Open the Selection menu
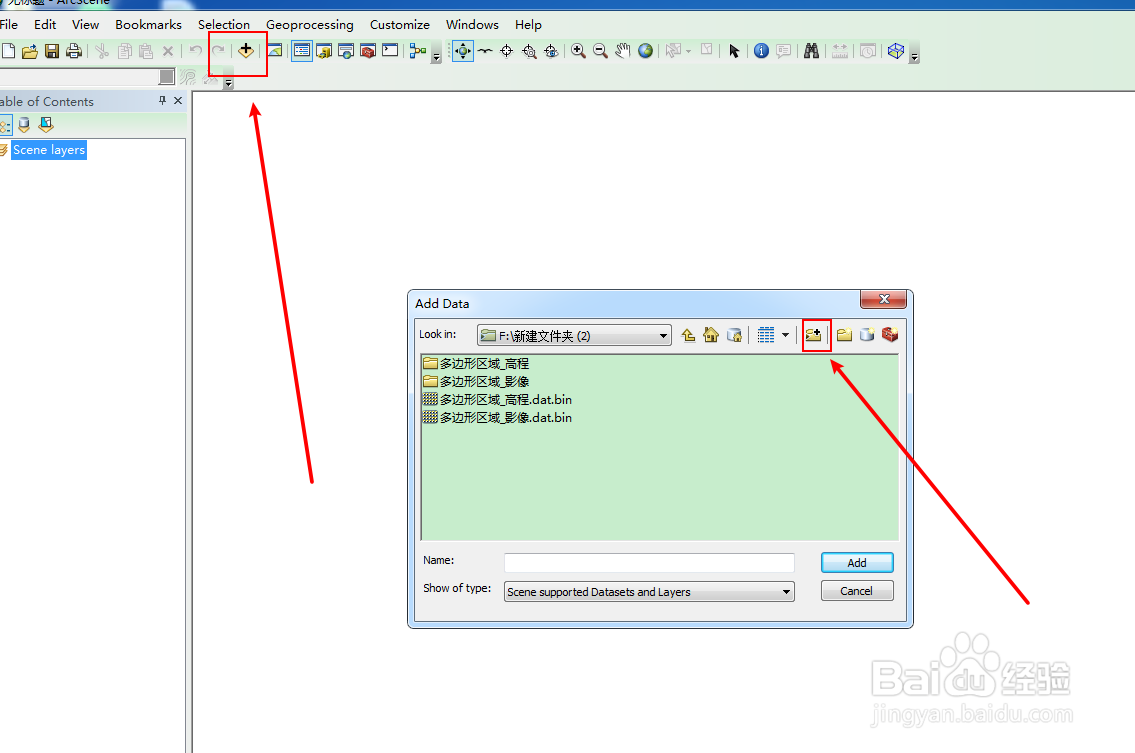The width and height of the screenshot is (1135, 753). pyautogui.click(x=224, y=25)
